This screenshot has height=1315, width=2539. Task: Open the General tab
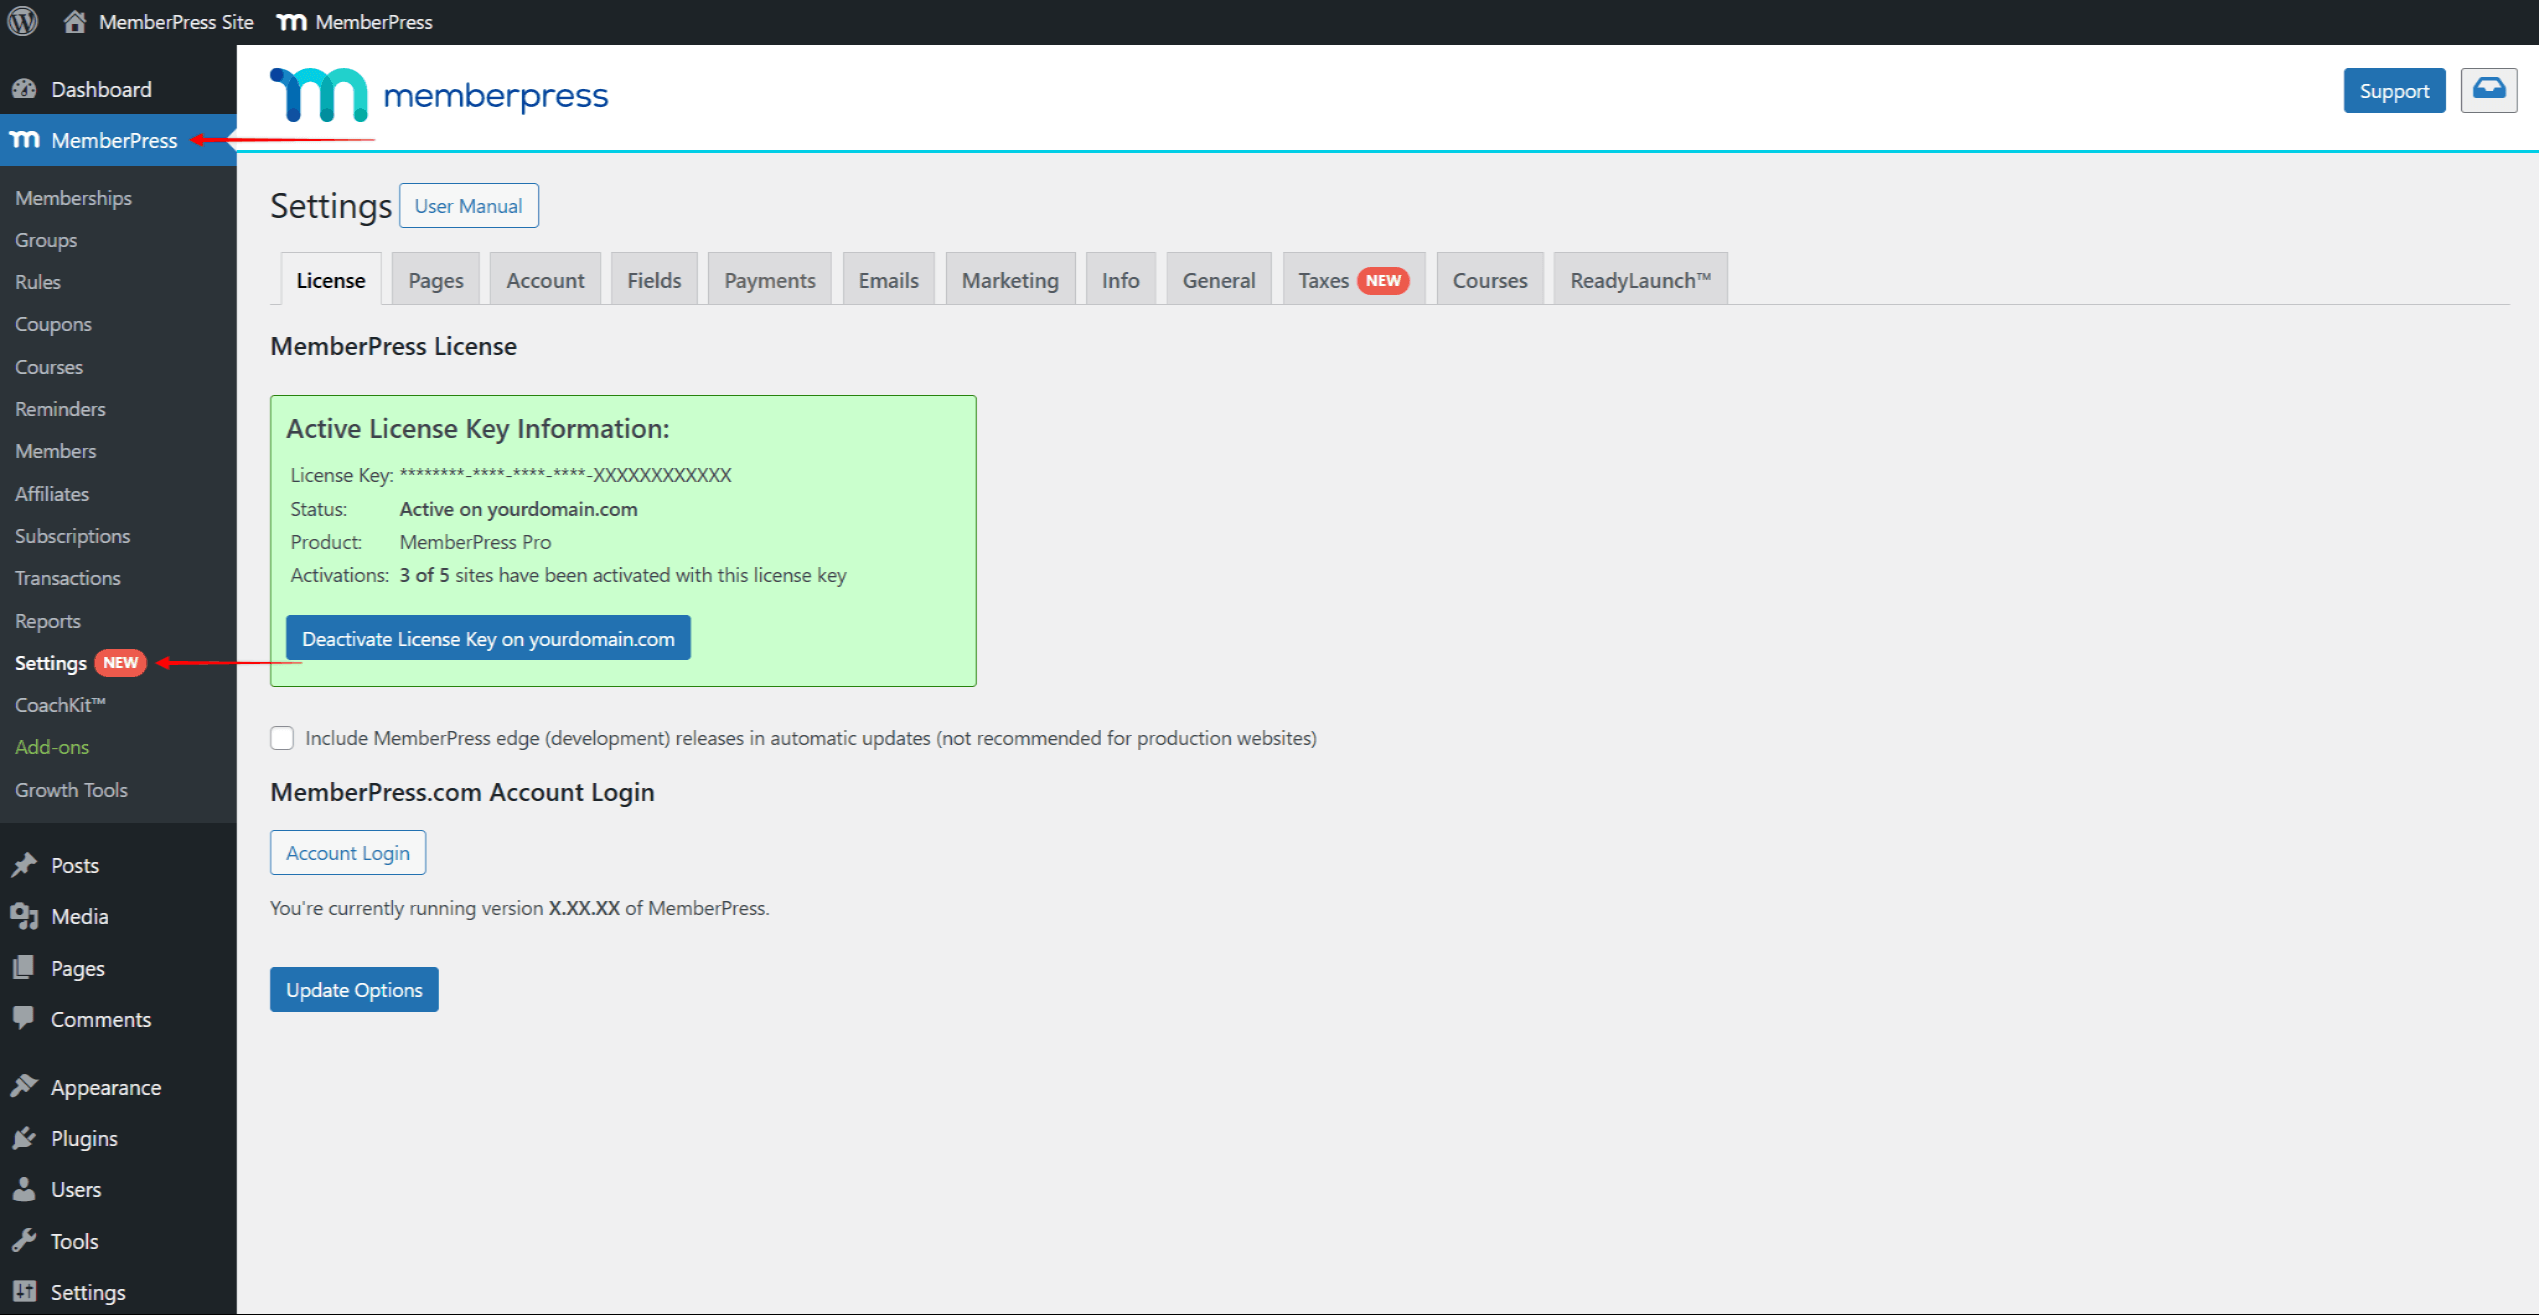pyautogui.click(x=1218, y=280)
